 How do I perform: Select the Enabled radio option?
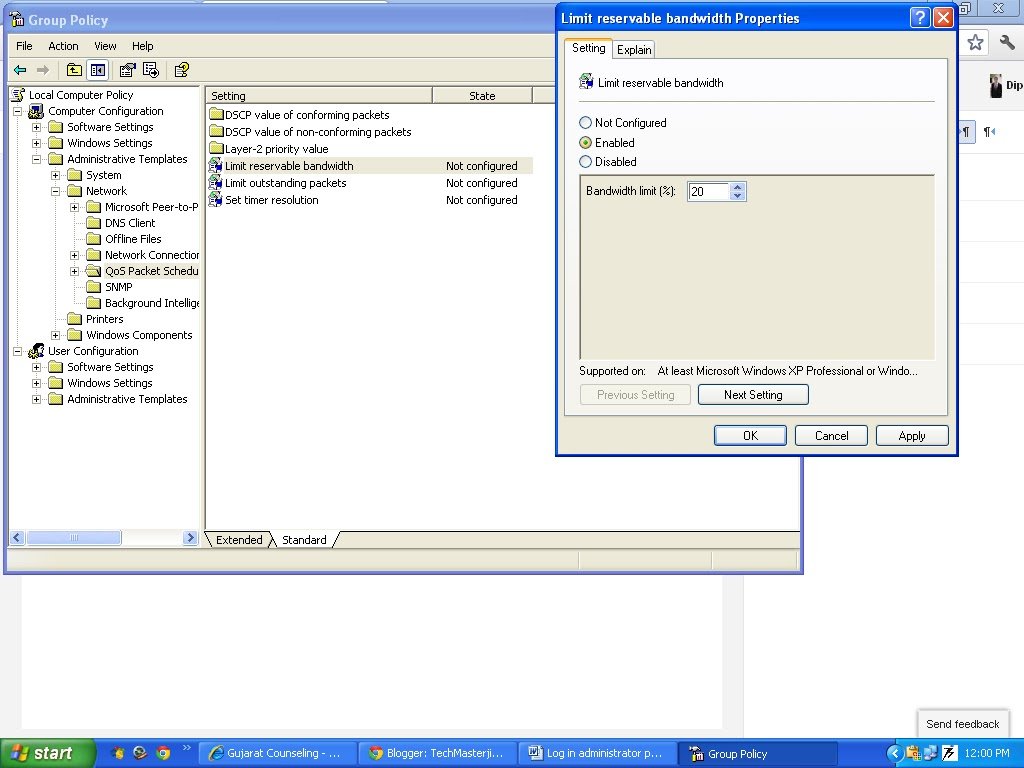585,142
